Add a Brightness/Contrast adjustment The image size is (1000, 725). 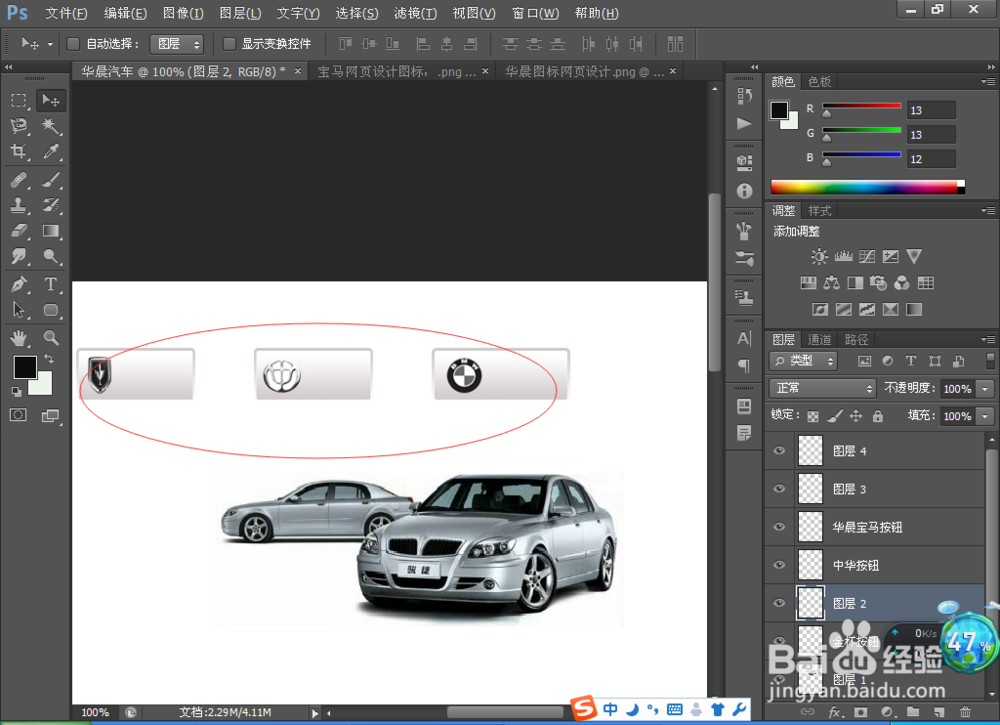click(819, 257)
